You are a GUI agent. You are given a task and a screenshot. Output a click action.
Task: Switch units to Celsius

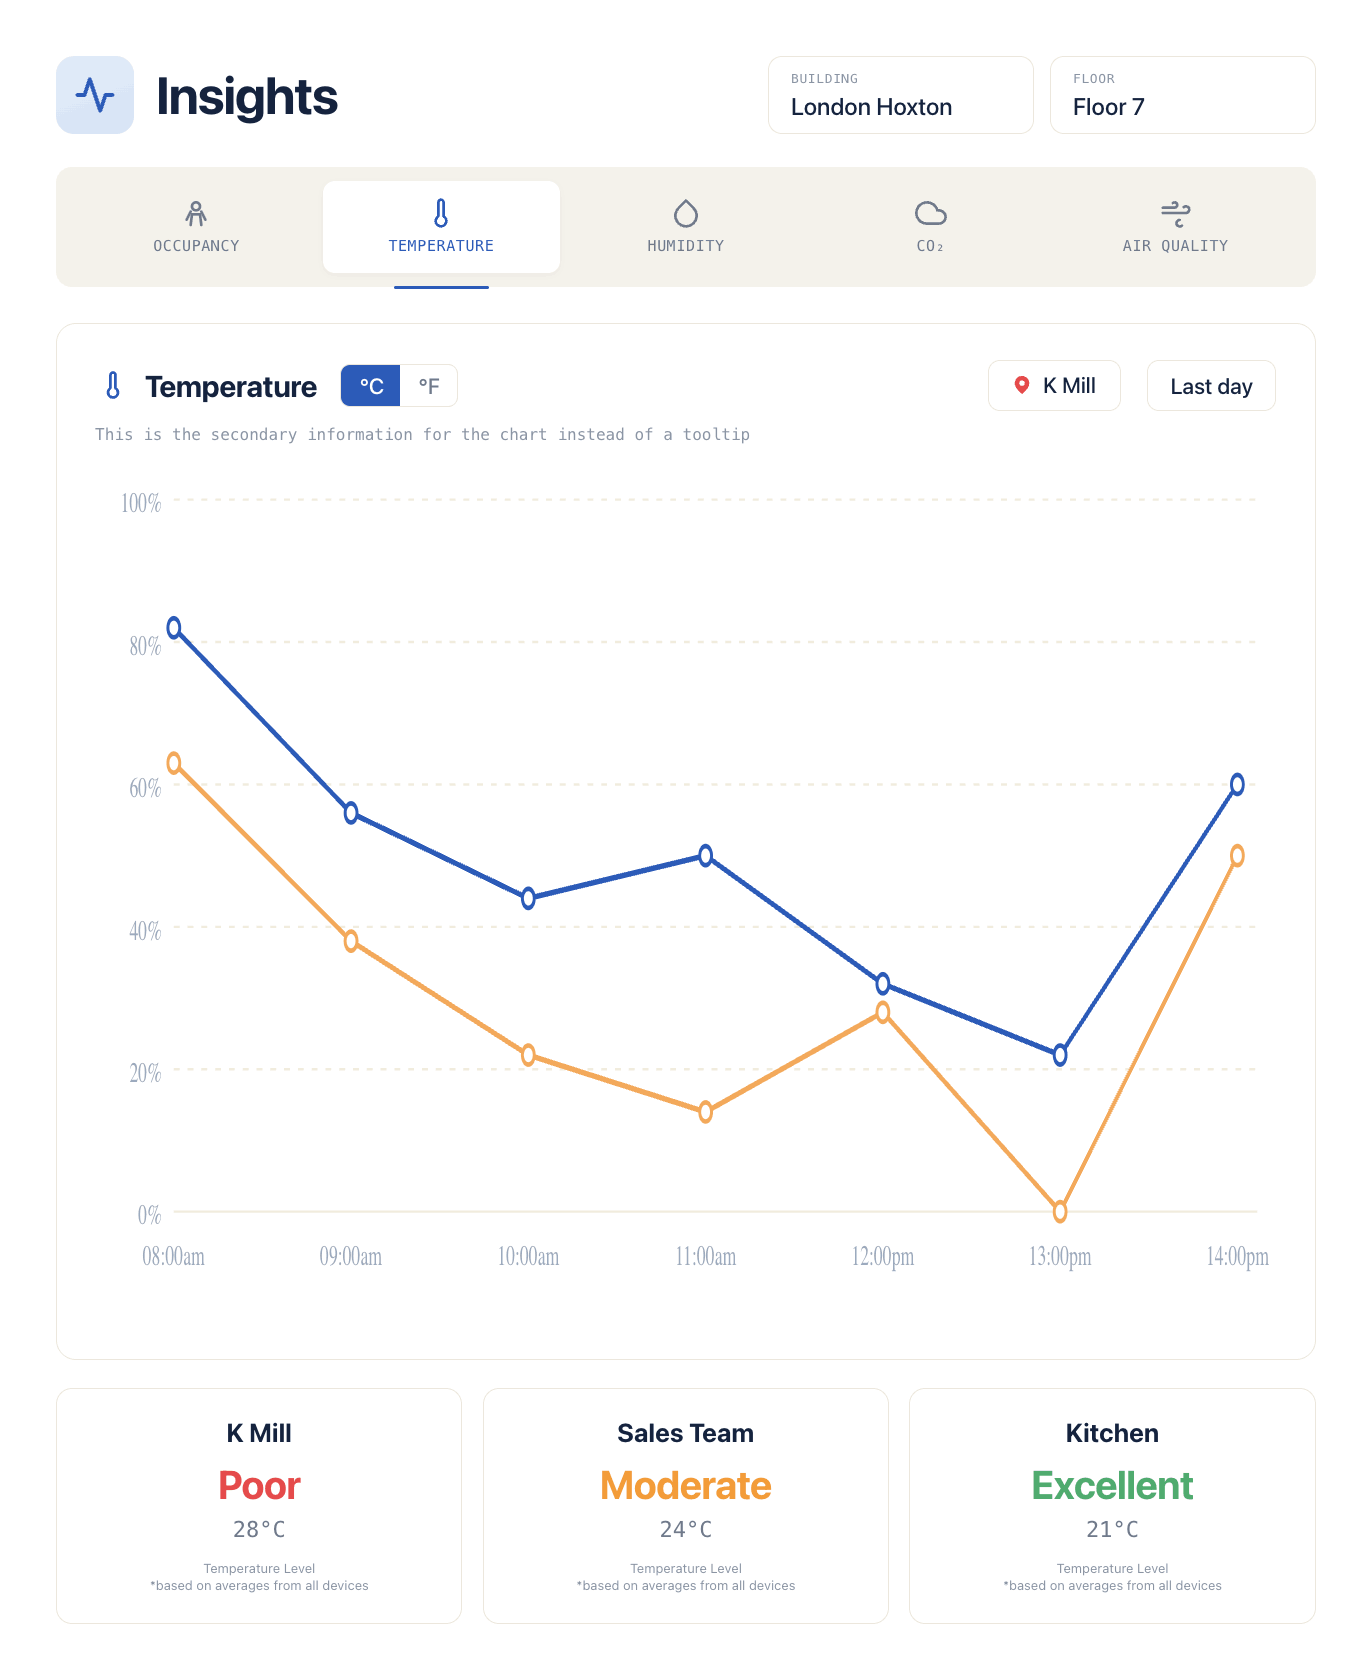371,386
